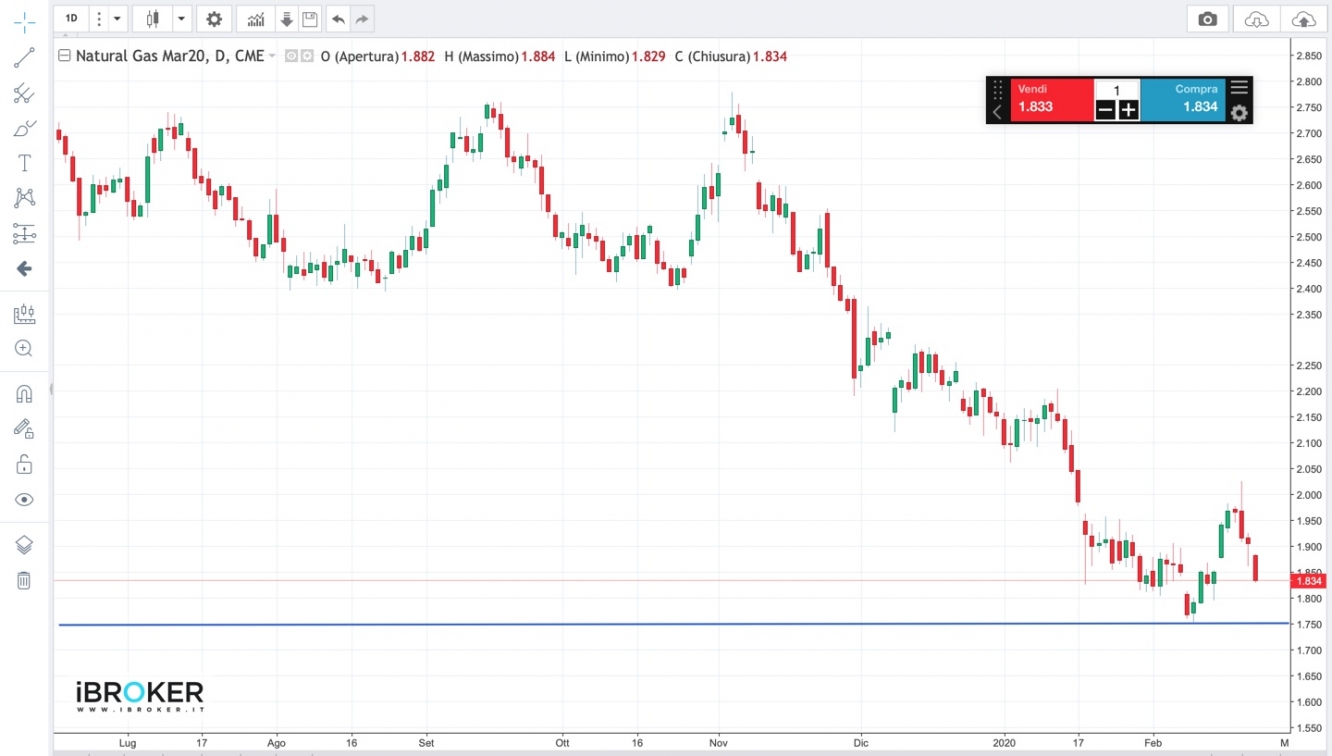Screen dimensions: 1332x756
Task: Open the indicators icon
Action: (x=256, y=18)
